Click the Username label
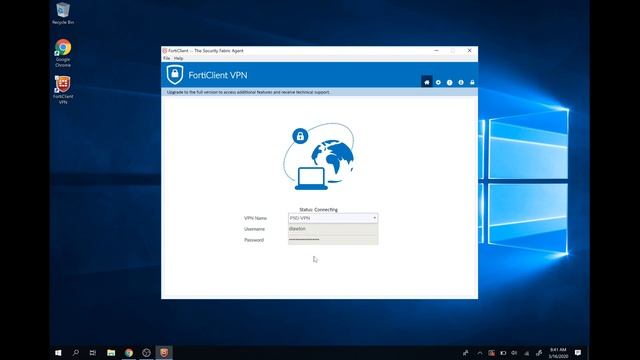This screenshot has width=640, height=360. click(x=254, y=229)
